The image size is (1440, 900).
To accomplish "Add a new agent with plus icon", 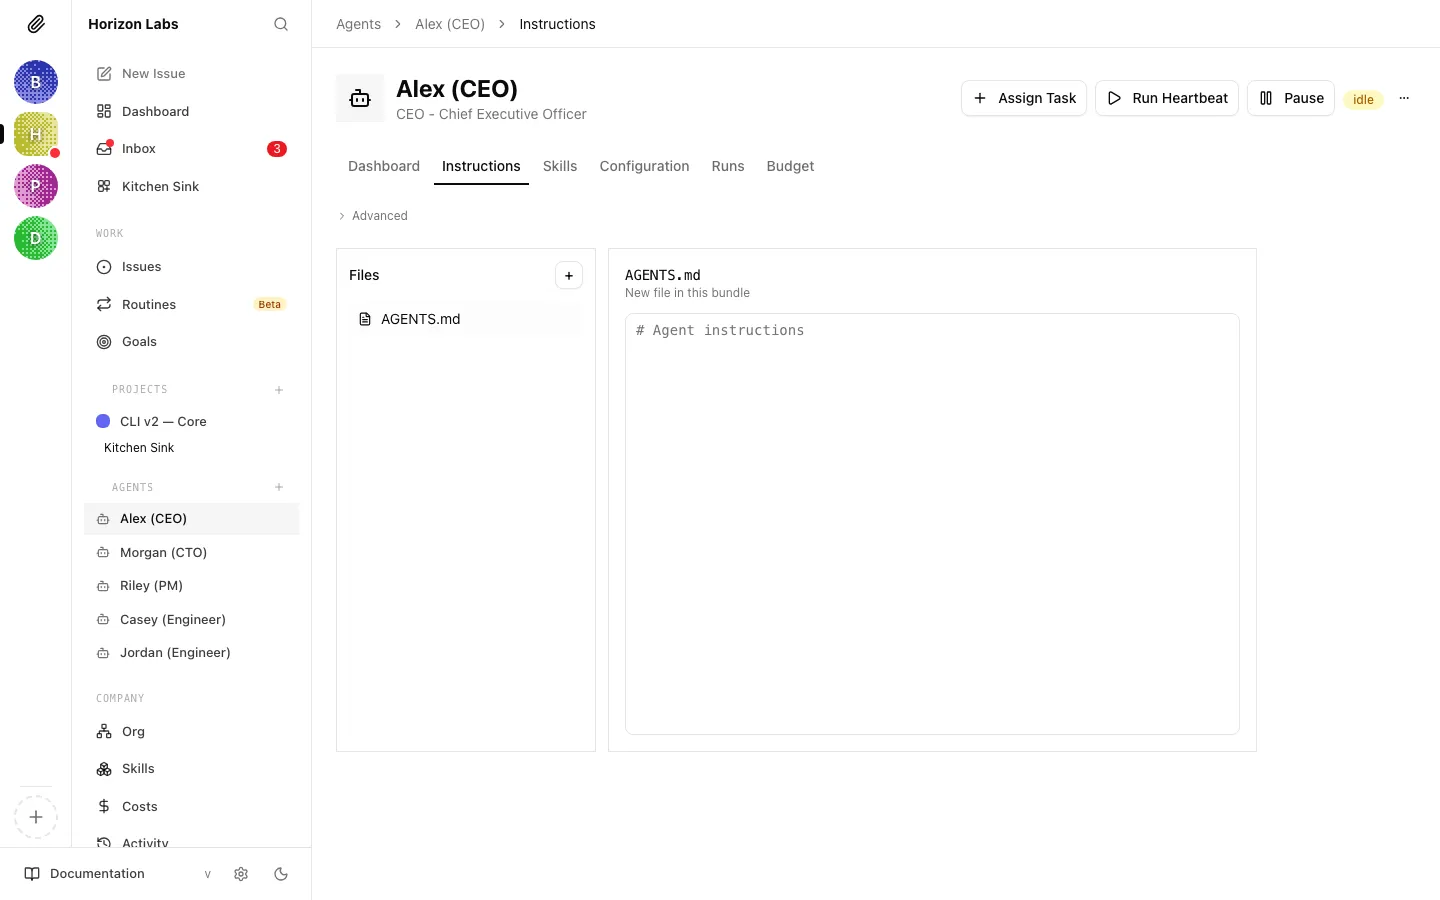I will click(x=279, y=487).
